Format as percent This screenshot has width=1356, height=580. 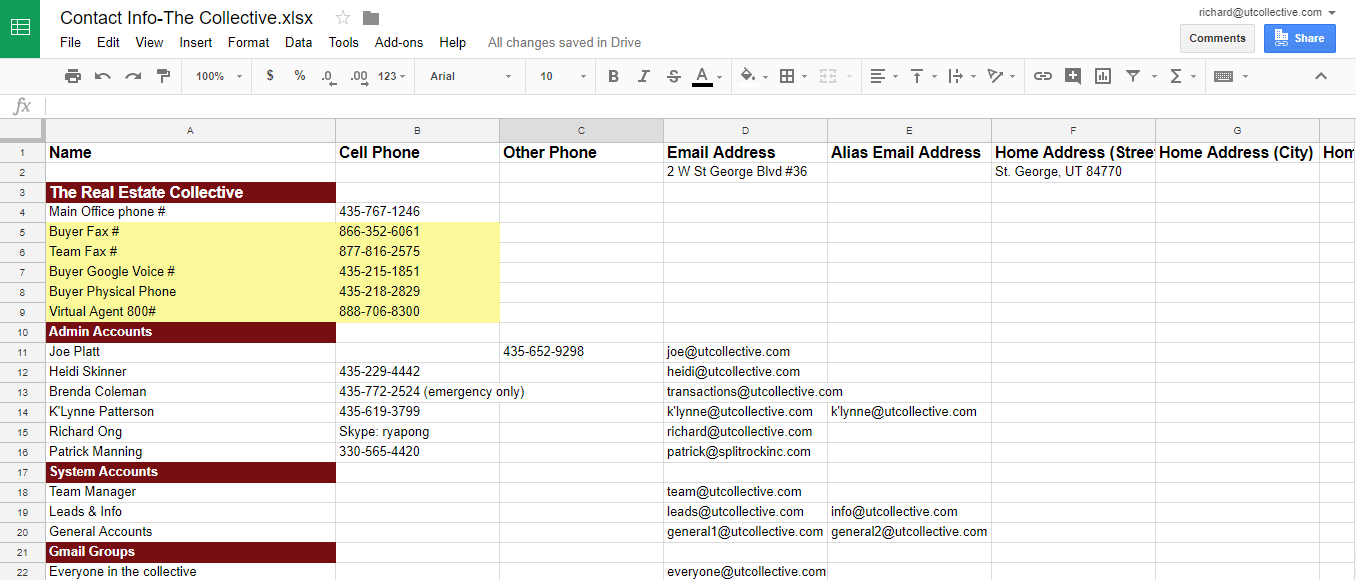[x=300, y=76]
